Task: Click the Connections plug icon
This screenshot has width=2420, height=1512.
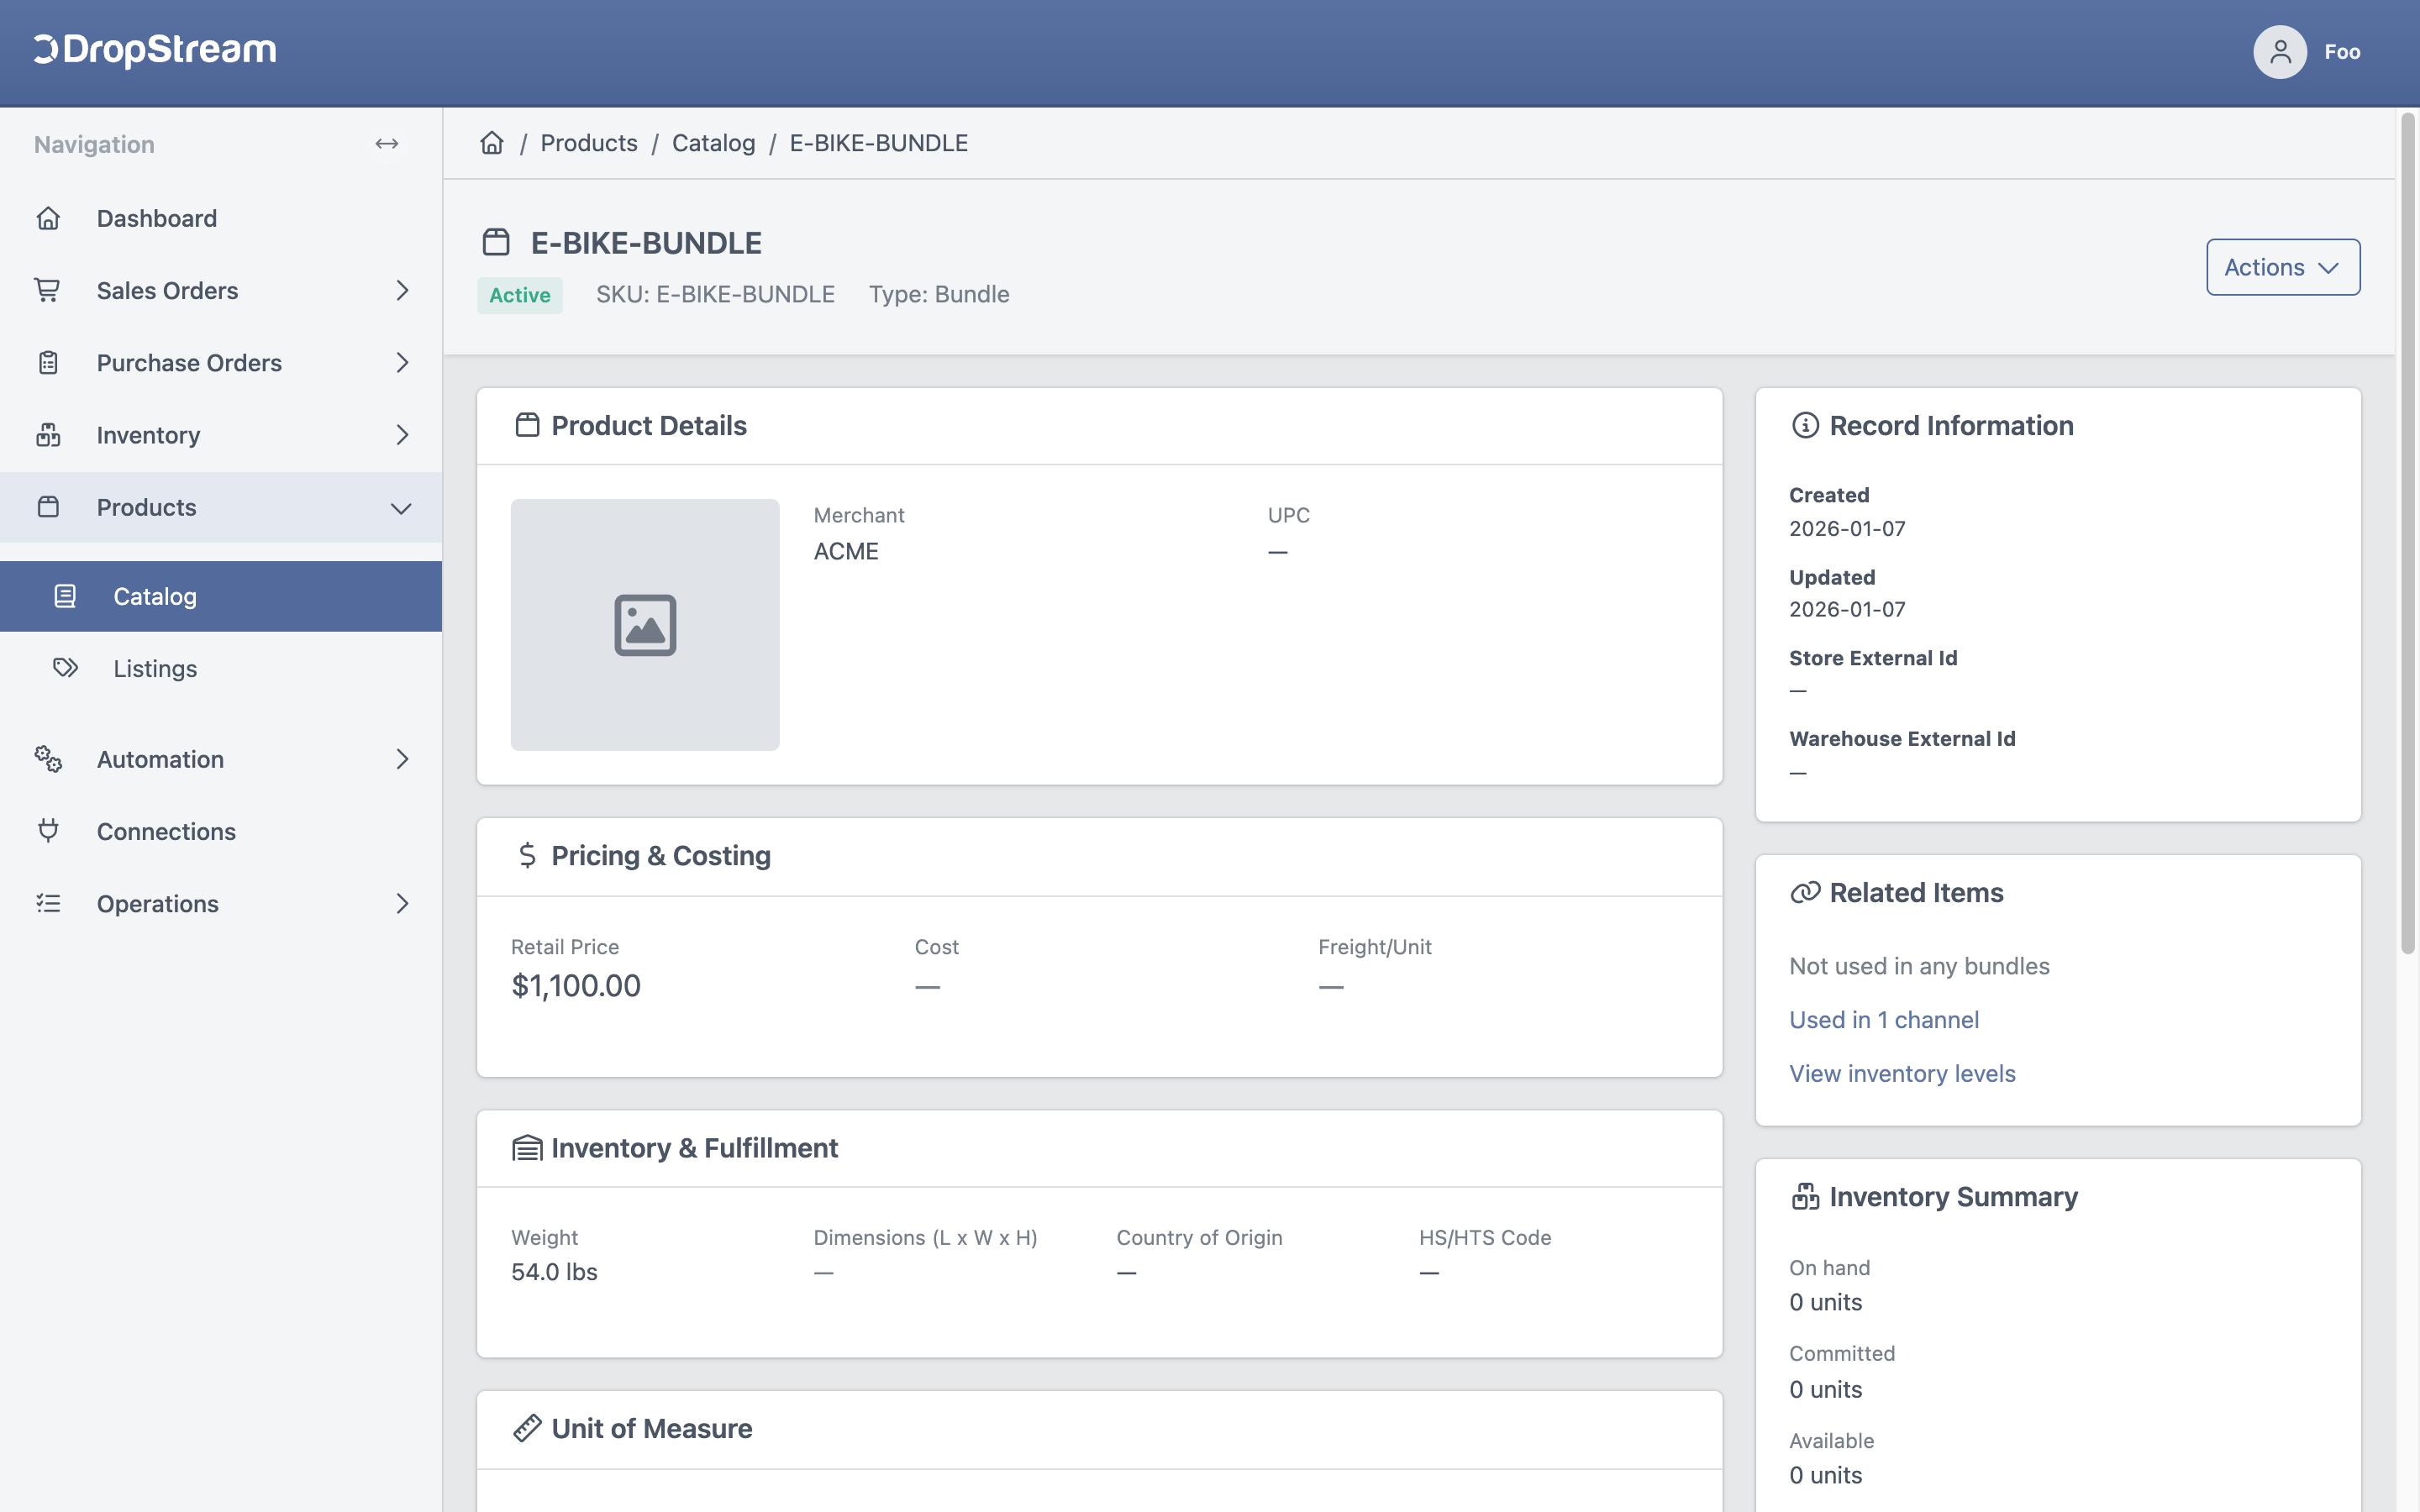Action: 48,831
